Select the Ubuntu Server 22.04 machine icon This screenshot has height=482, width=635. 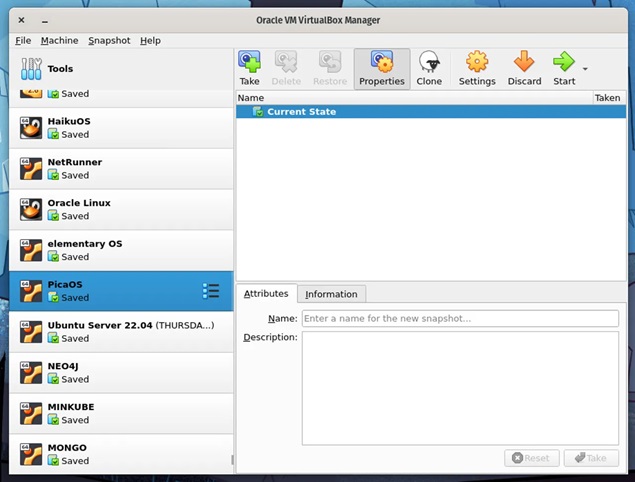click(31, 332)
